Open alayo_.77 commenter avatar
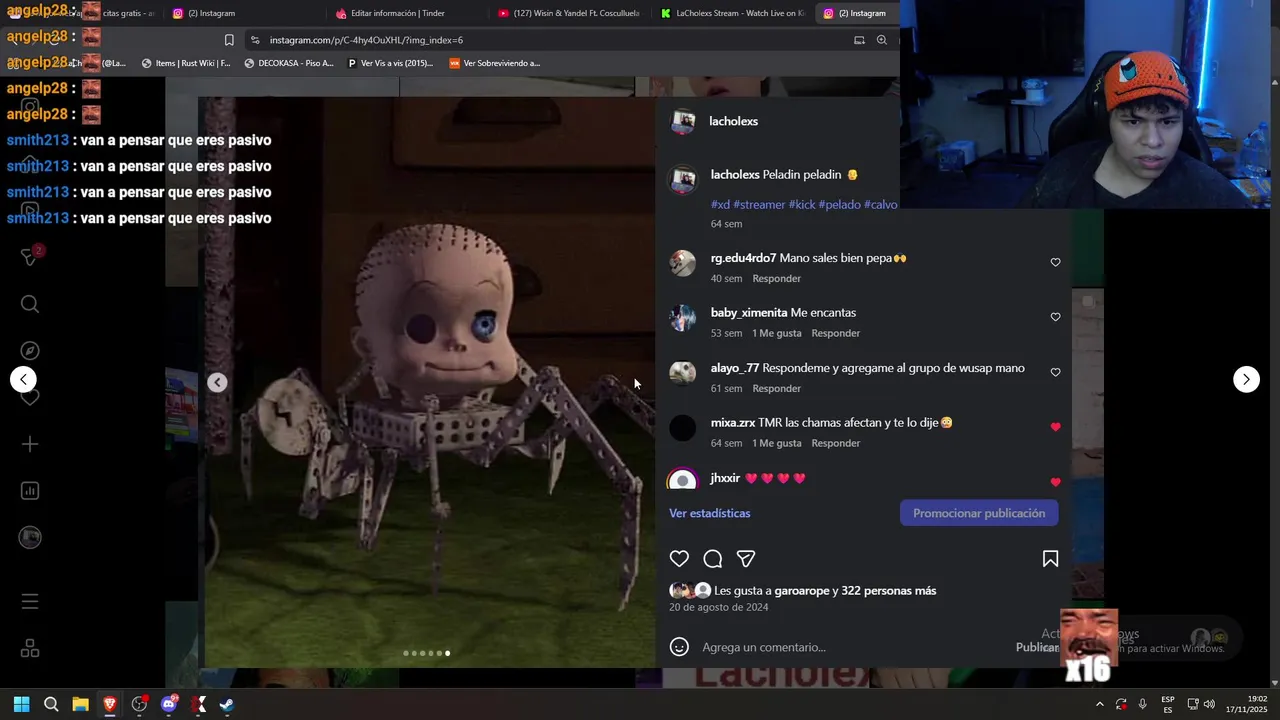 point(683,373)
